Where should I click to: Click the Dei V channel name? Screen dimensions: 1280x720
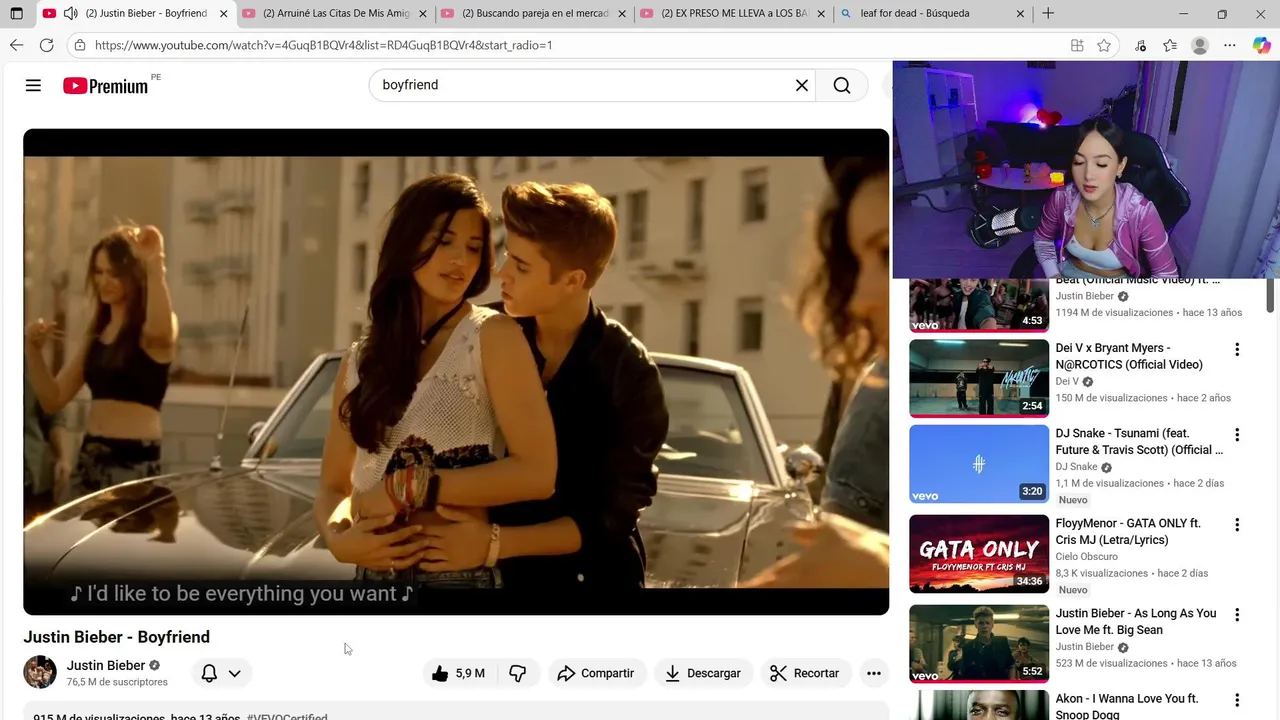(x=1067, y=381)
